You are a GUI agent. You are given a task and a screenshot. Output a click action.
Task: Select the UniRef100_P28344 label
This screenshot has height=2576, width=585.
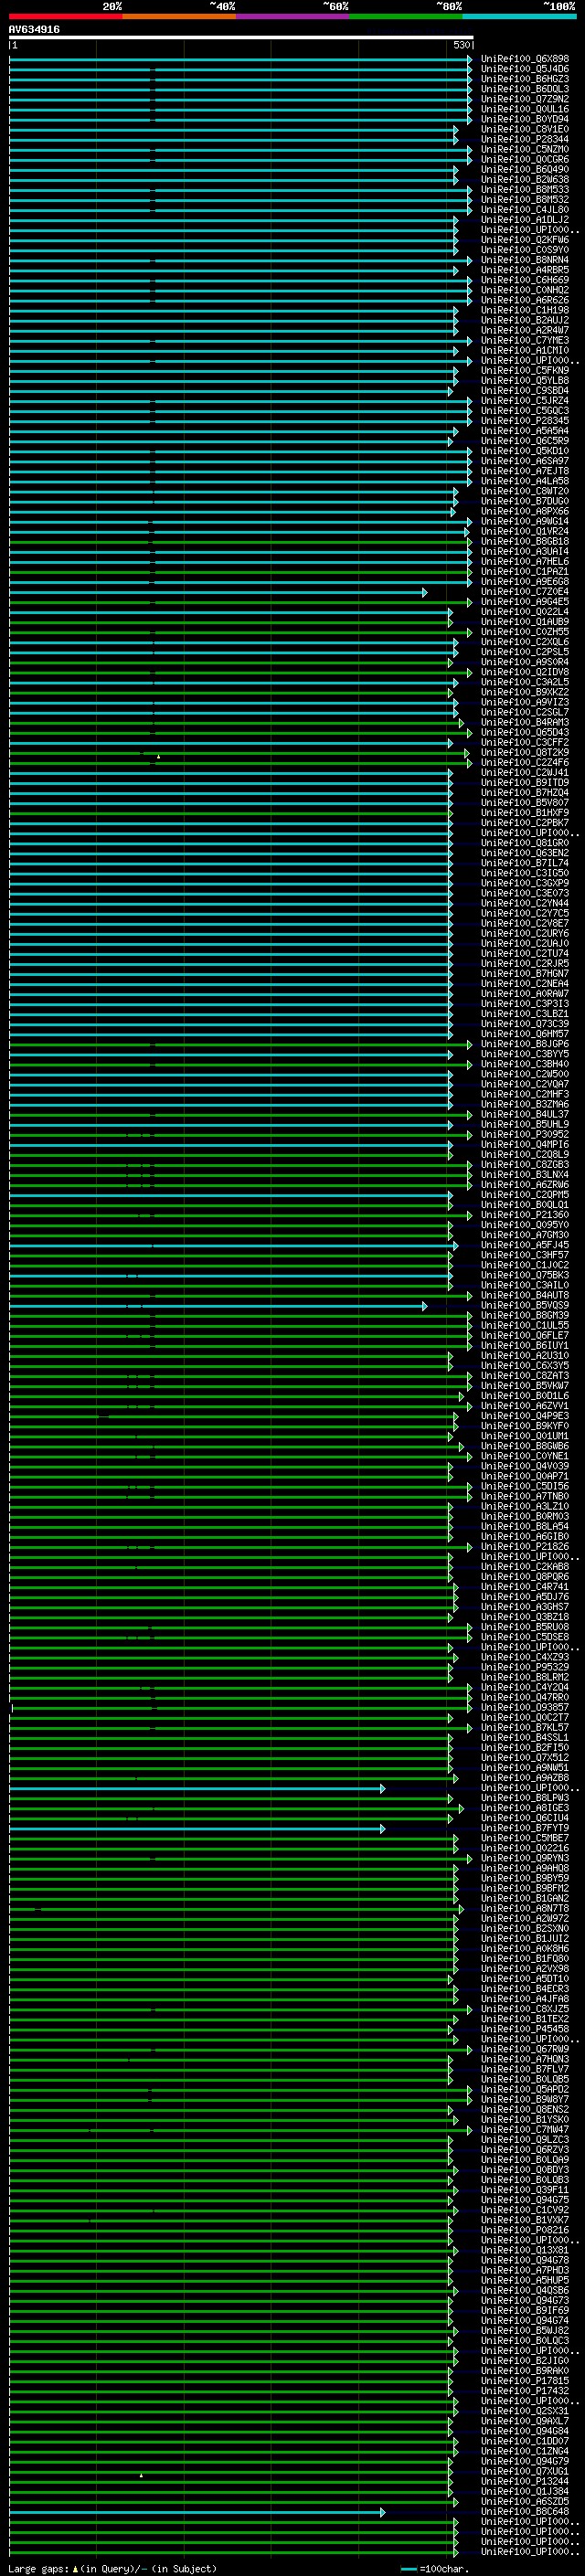pos(525,139)
